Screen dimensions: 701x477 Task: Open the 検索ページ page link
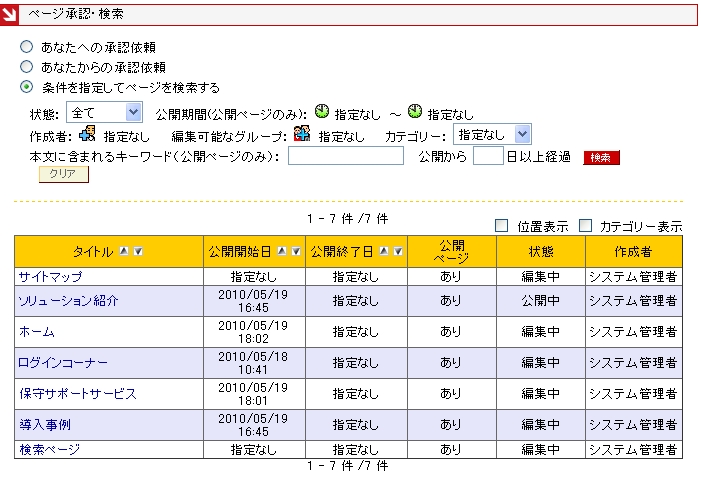(x=50, y=449)
